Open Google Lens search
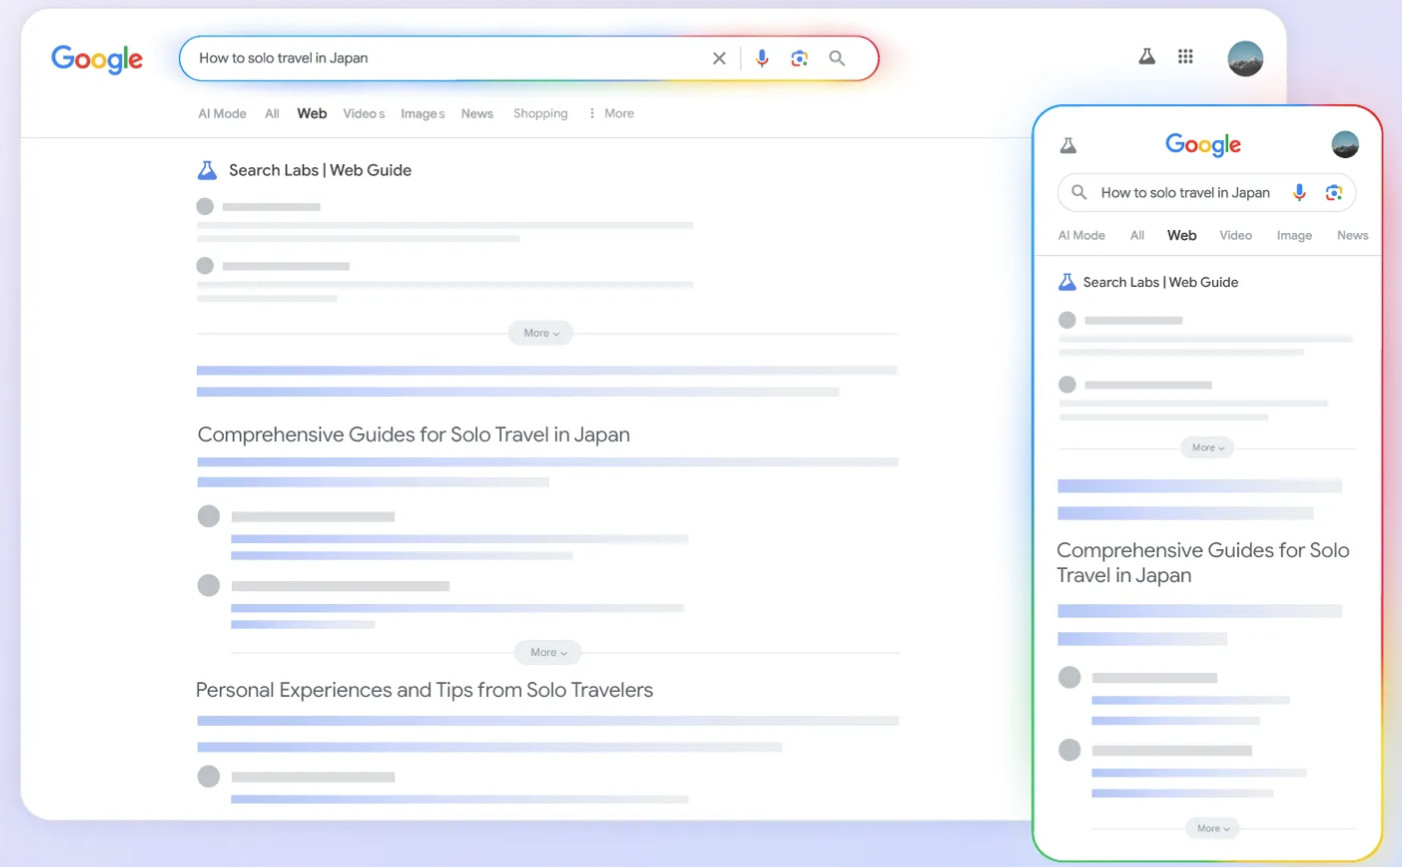The height and width of the screenshot is (868, 1402). pyautogui.click(x=799, y=58)
